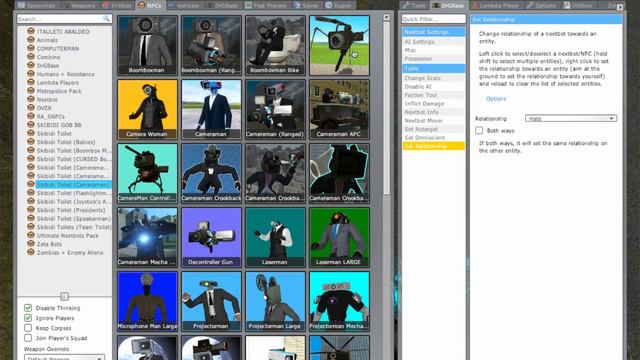Select the CameraMan Controll... NPC icon
Screen dimensions: 640x360
click(147, 173)
